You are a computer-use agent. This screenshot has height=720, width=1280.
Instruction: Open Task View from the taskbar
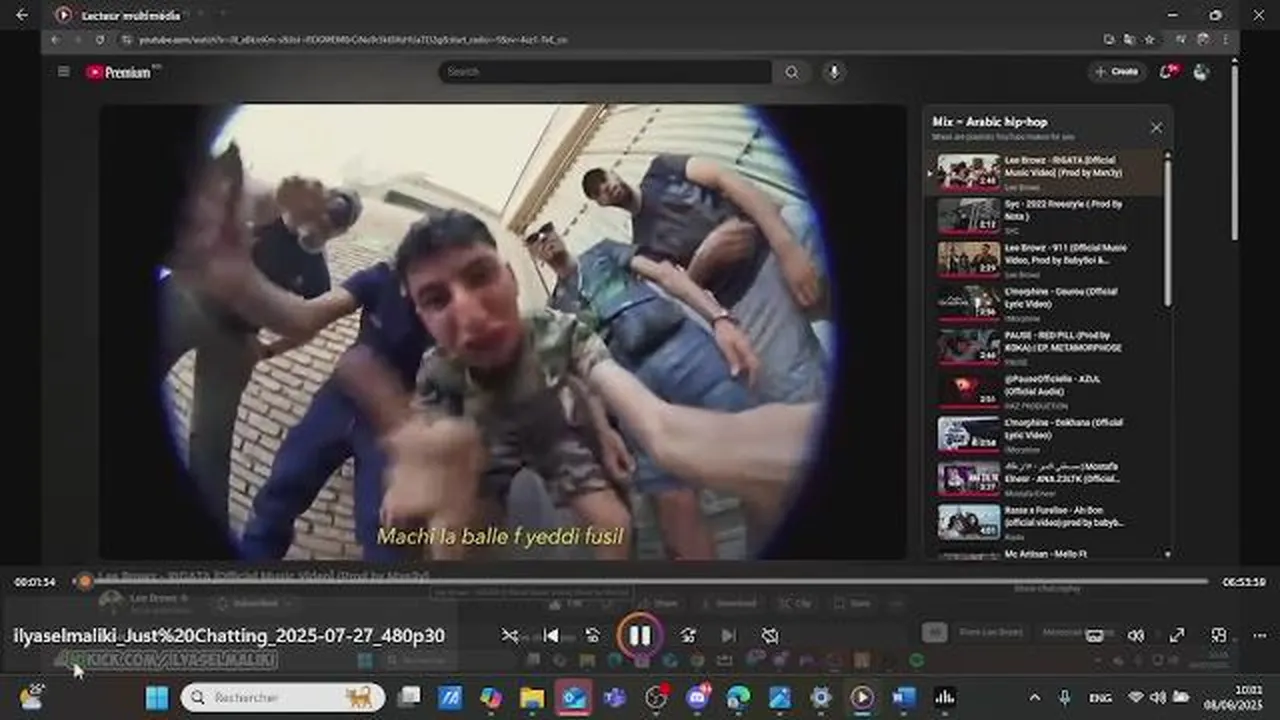(409, 697)
